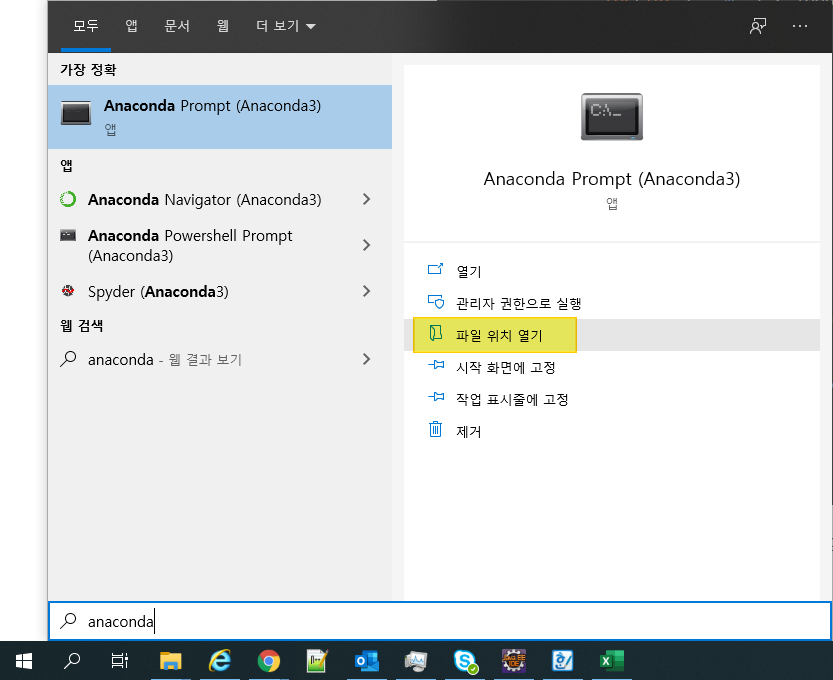Open the notepad with pencil taskbar icon
This screenshot has height=680, width=833.
tap(318, 661)
